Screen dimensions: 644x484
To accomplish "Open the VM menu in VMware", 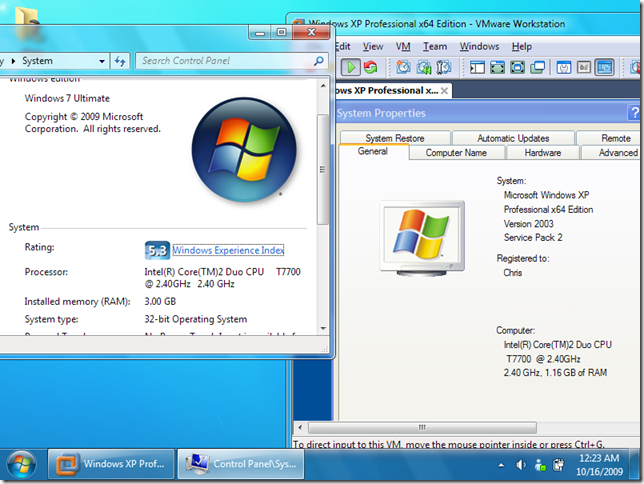I will pyautogui.click(x=403, y=46).
